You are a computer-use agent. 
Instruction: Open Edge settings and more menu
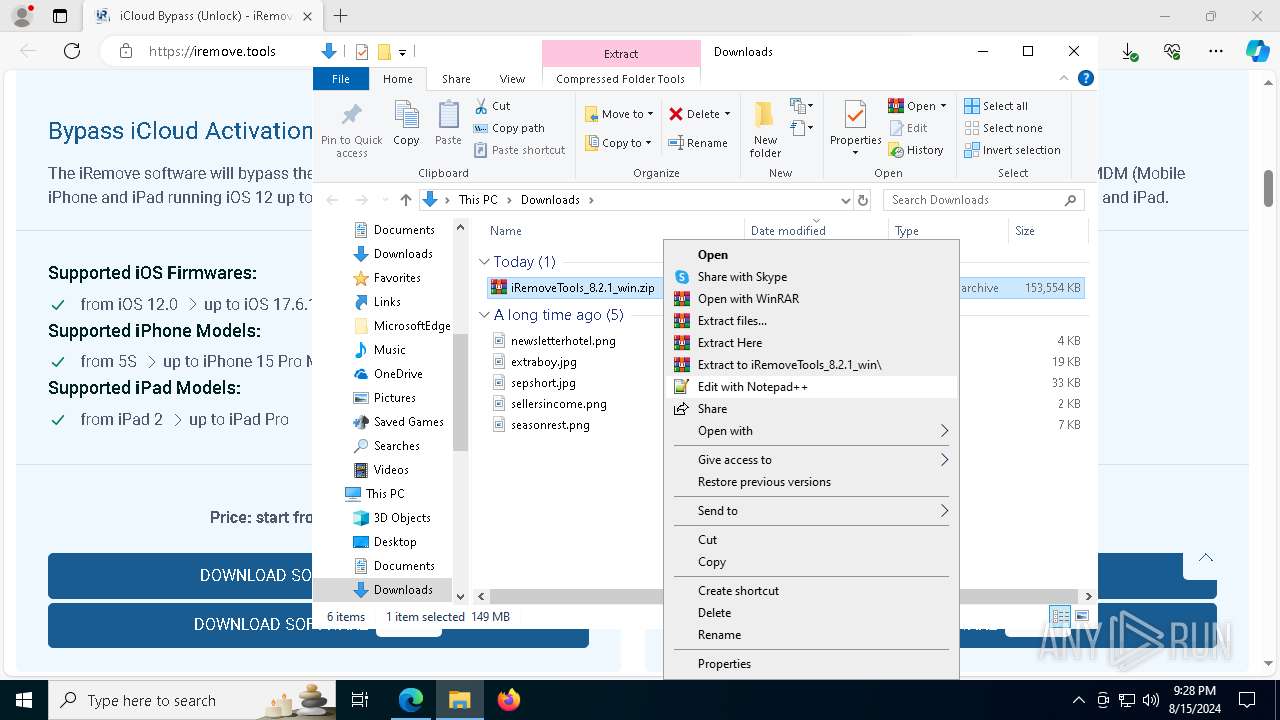click(x=1216, y=51)
